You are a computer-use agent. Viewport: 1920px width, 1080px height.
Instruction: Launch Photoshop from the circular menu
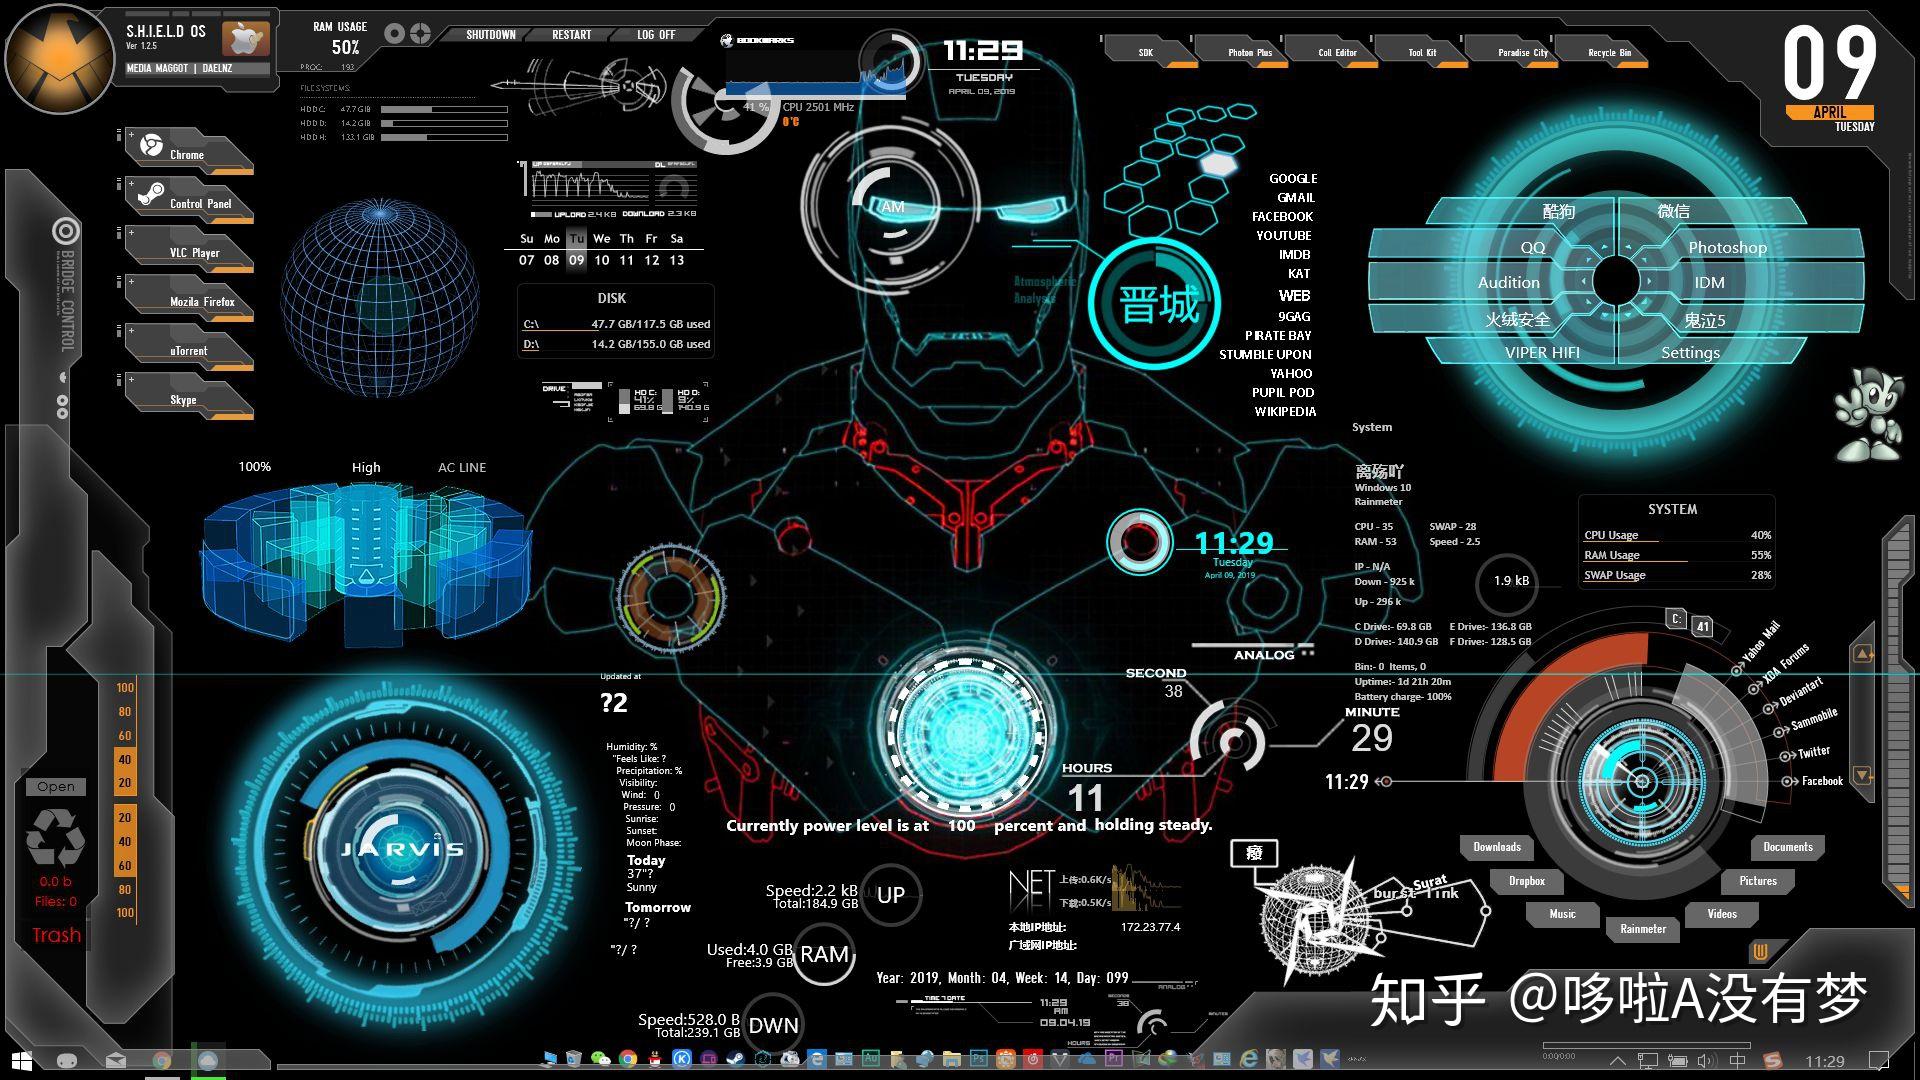tap(1727, 247)
